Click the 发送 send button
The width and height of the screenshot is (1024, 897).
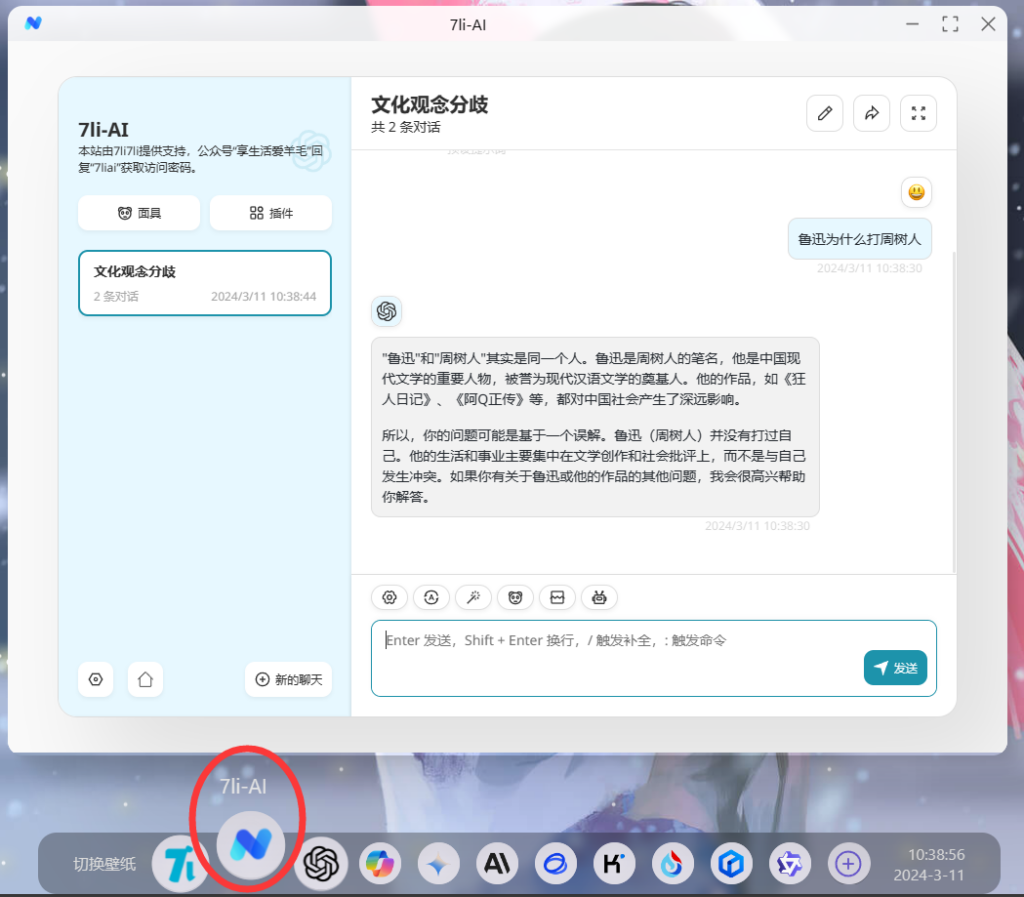pyautogui.click(x=895, y=668)
